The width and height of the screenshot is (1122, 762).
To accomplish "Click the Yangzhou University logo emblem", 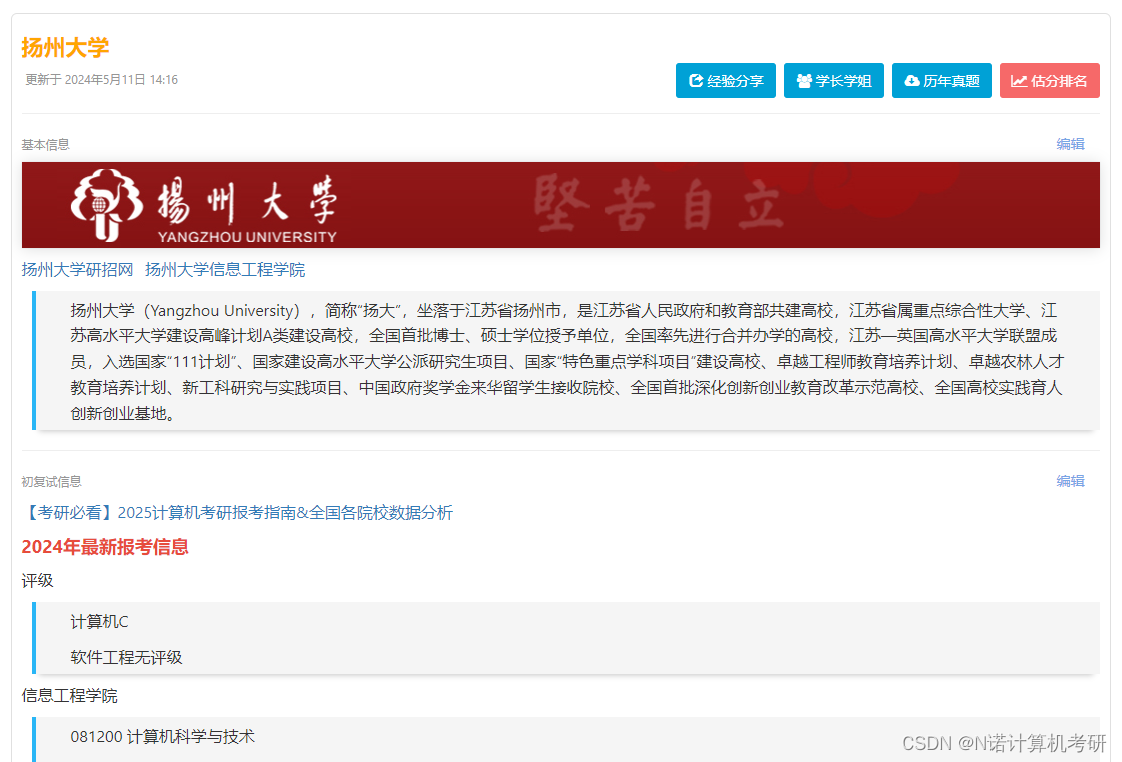I will pyautogui.click(x=107, y=205).
